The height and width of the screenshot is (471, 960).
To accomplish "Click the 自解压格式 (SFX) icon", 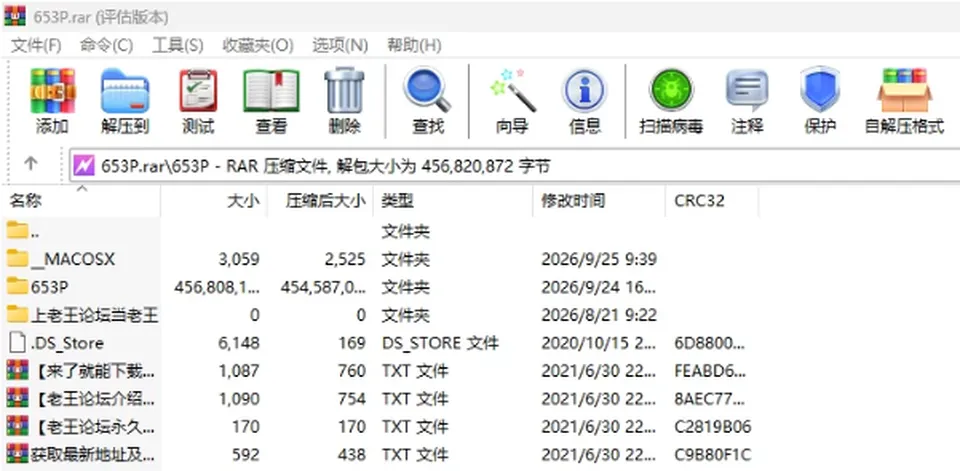I will point(904,91).
